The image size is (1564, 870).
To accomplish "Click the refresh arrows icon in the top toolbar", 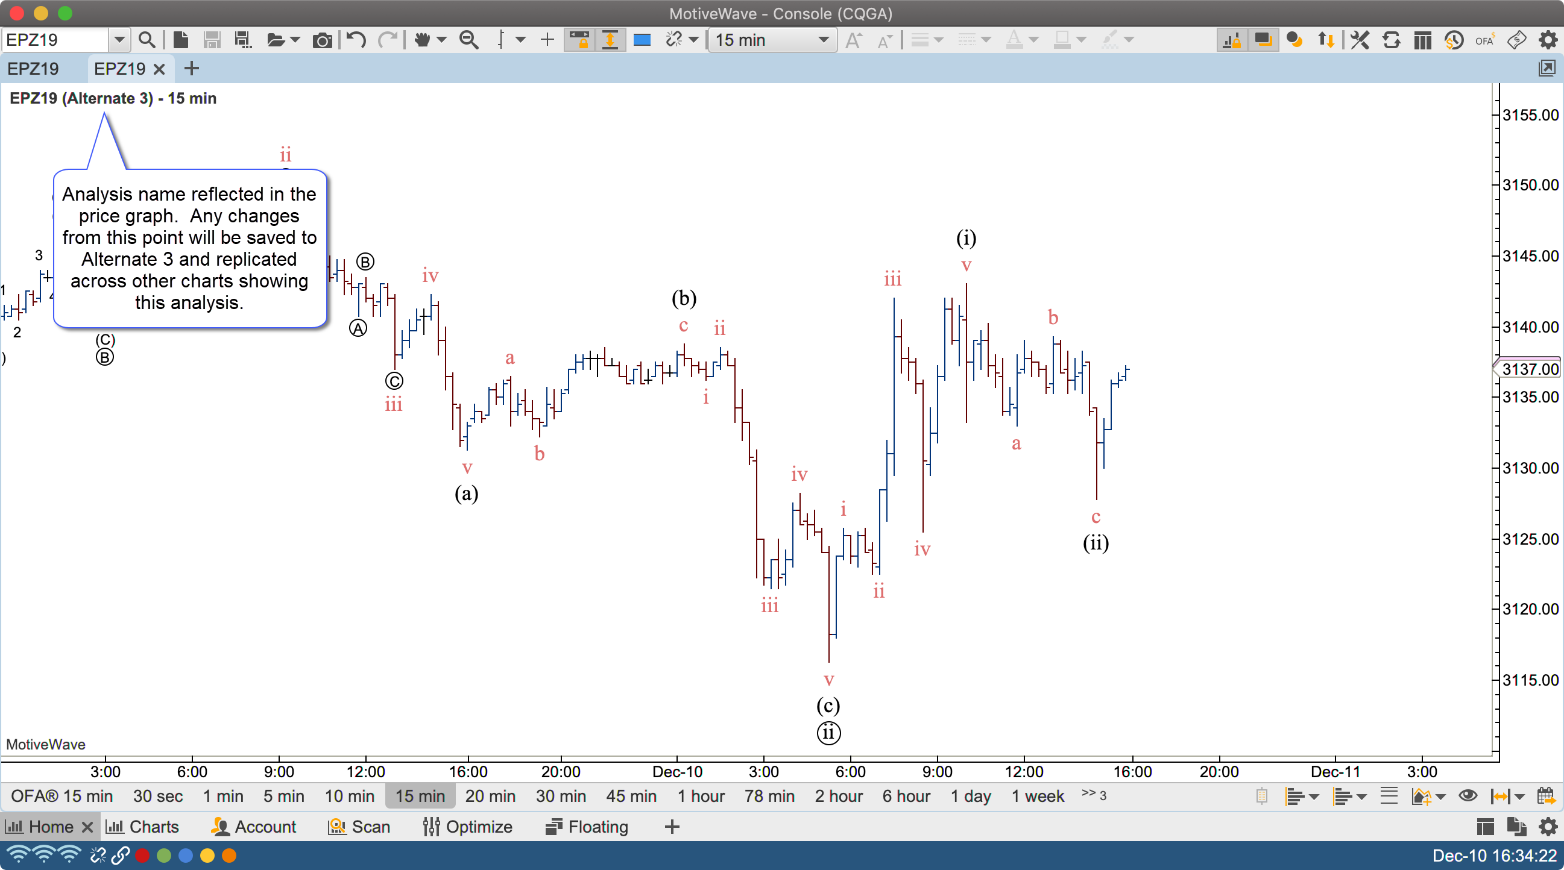I will coord(1391,40).
